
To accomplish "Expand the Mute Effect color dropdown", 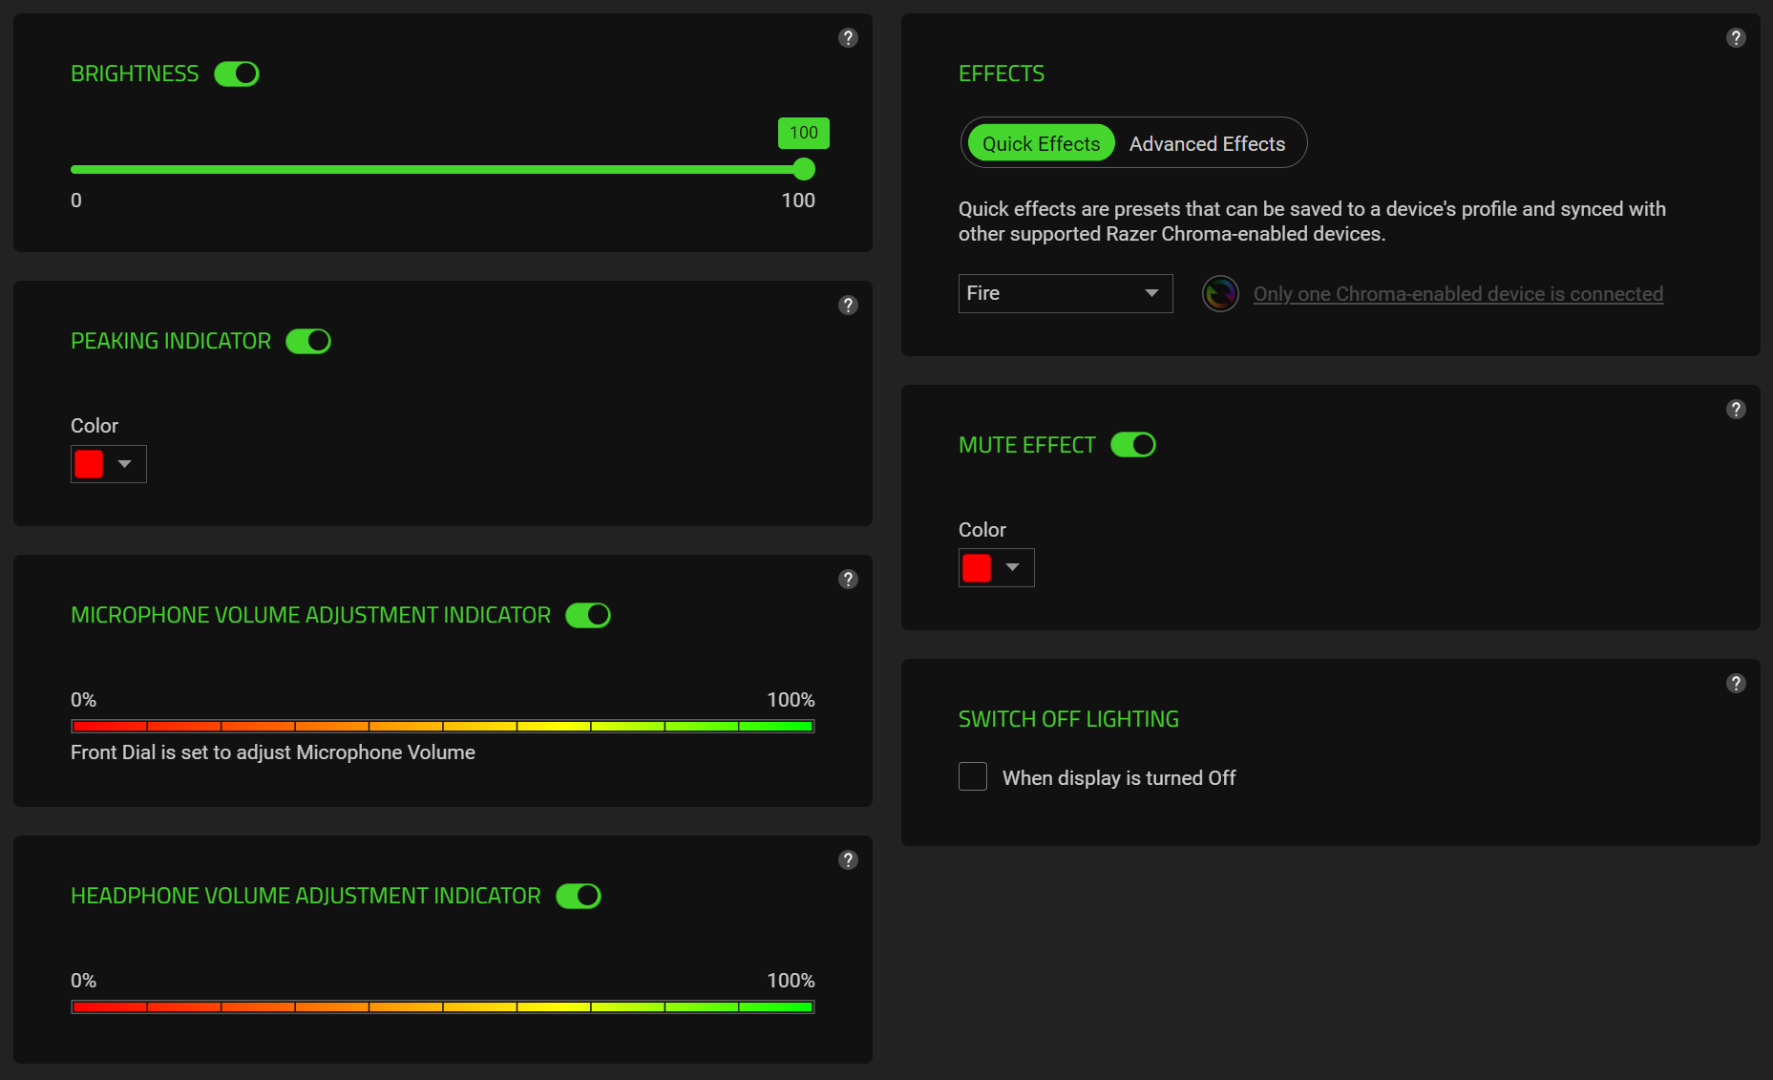I will click(996, 568).
